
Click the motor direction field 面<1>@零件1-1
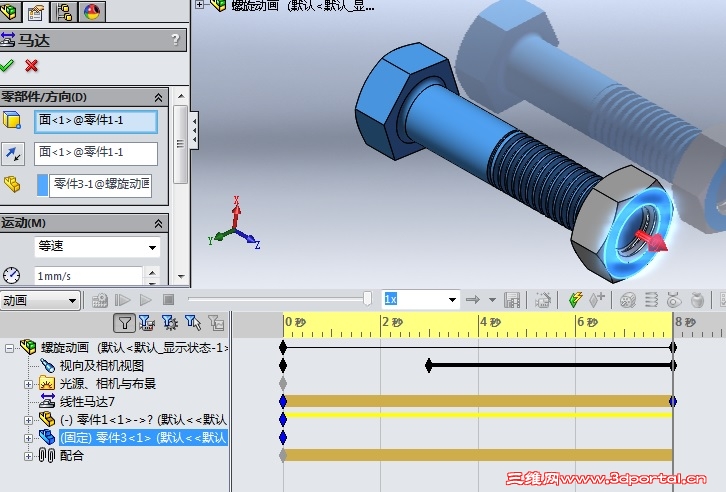point(96,153)
